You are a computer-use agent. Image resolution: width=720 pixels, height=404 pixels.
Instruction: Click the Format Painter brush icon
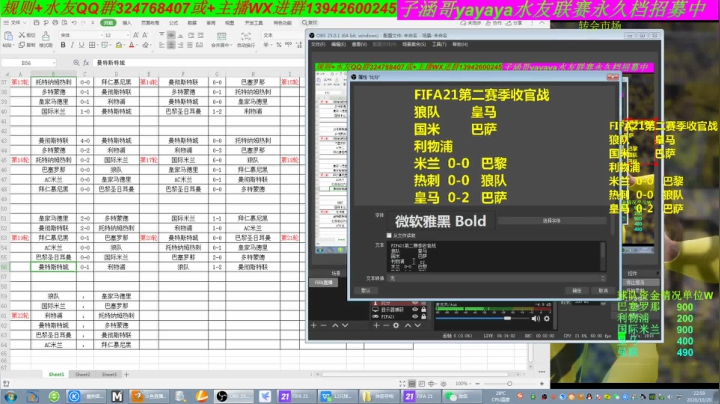(x=46, y=36)
